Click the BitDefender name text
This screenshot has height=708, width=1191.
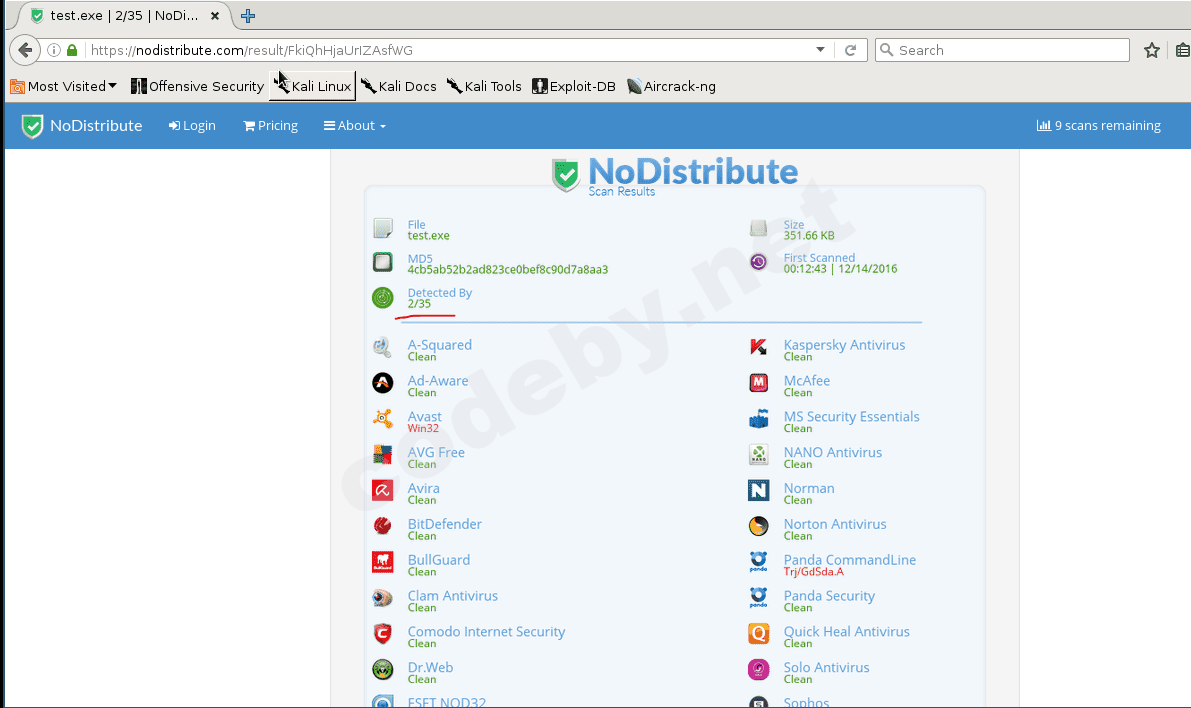pyautogui.click(x=444, y=524)
